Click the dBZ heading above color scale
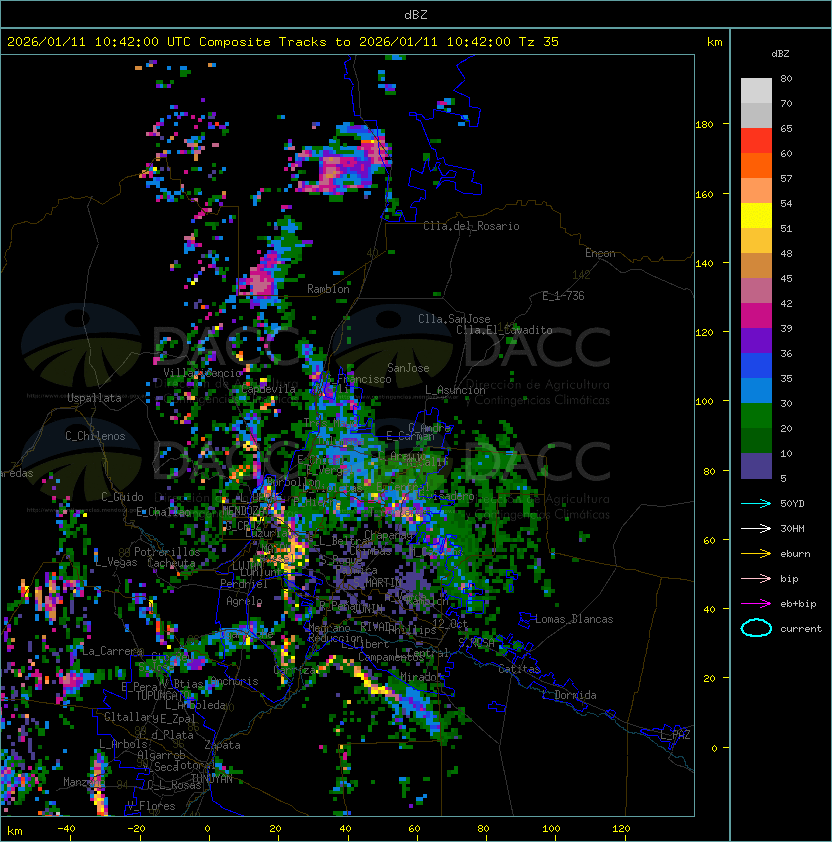Image resolution: width=832 pixels, height=842 pixels. pos(780,54)
